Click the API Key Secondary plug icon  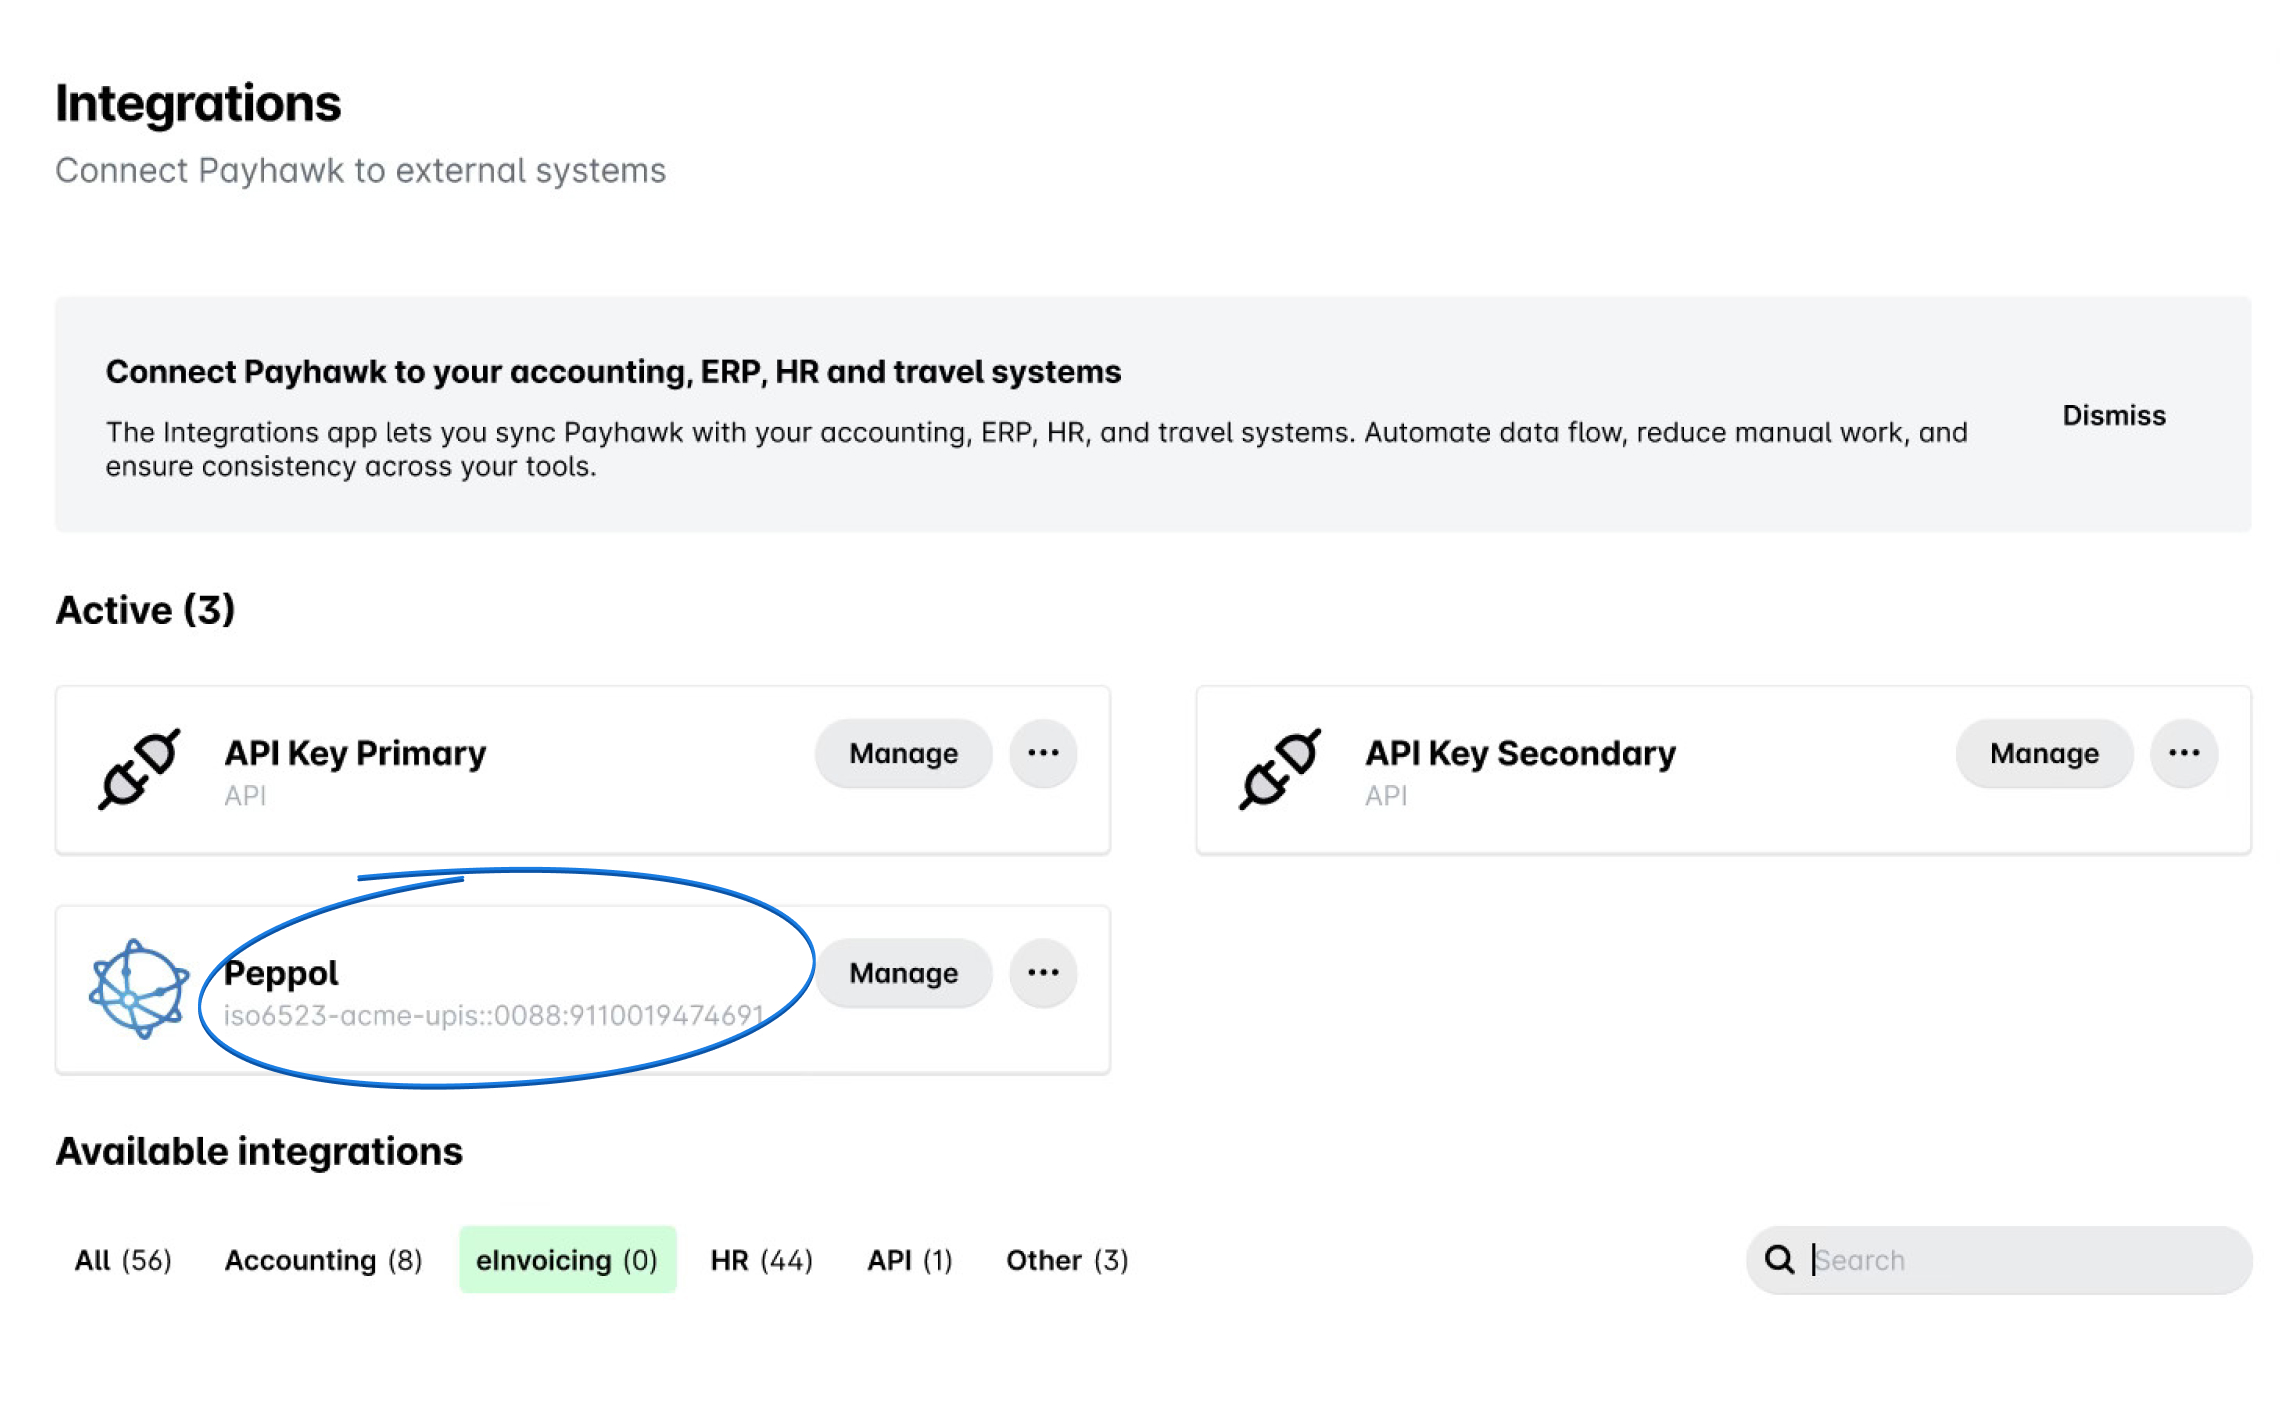(x=1281, y=770)
